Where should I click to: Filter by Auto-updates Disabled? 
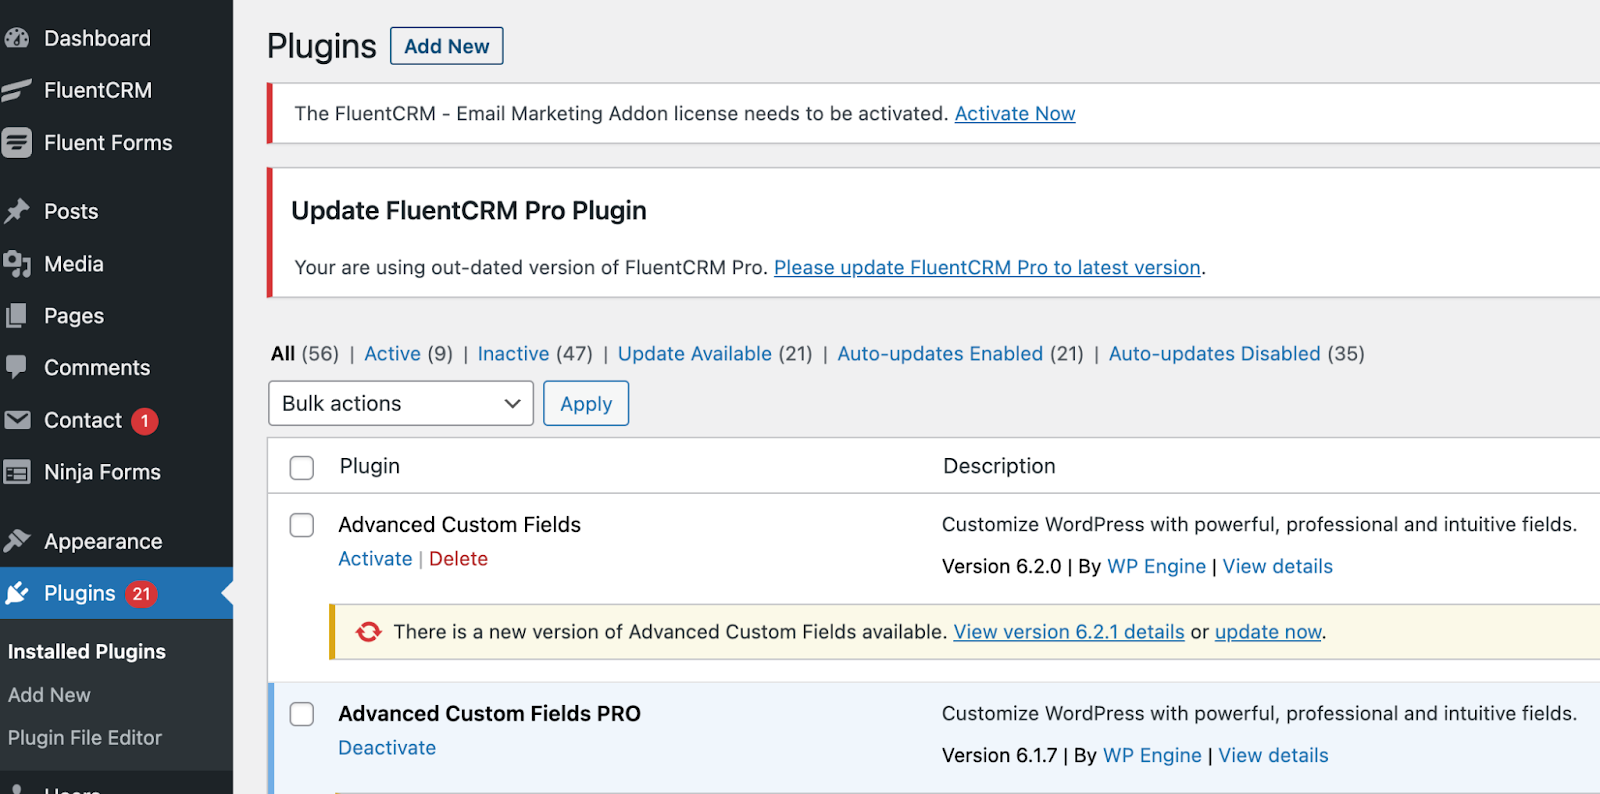pyautogui.click(x=1215, y=354)
